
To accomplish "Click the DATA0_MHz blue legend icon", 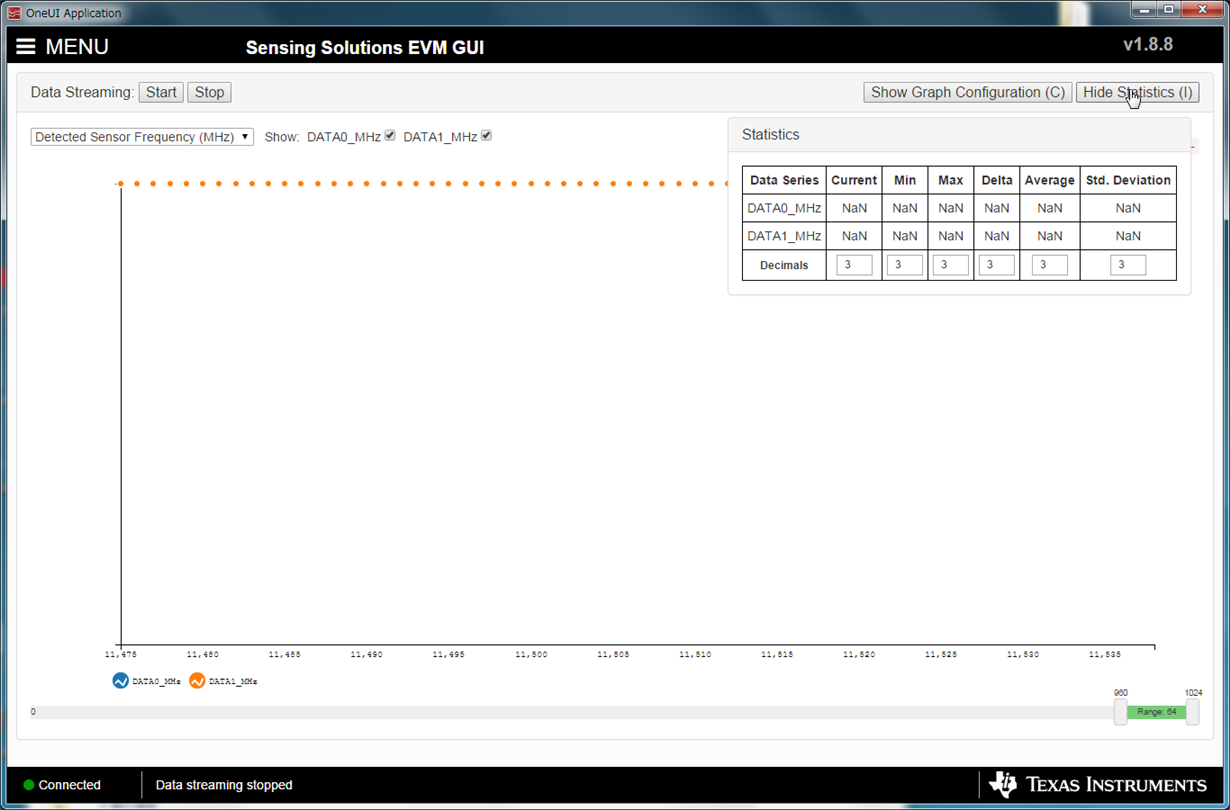I will 121,681.
